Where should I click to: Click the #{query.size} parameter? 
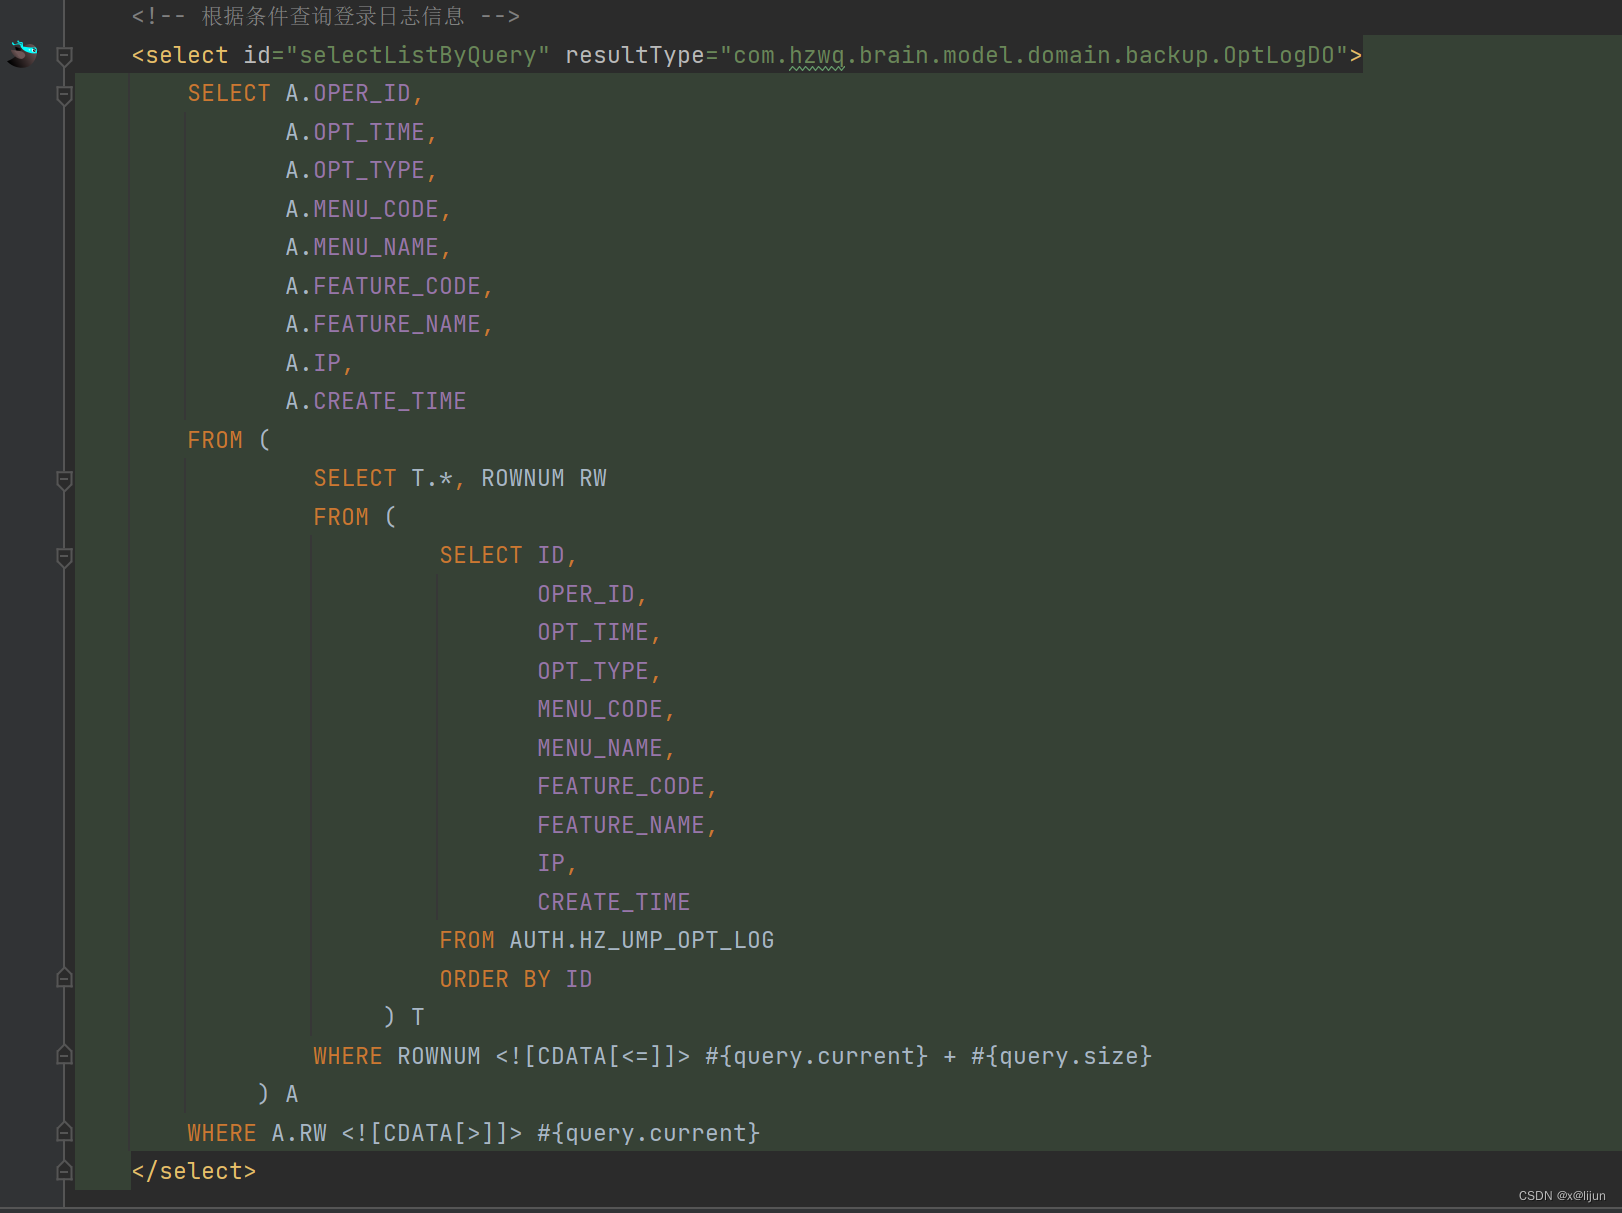1062,1056
